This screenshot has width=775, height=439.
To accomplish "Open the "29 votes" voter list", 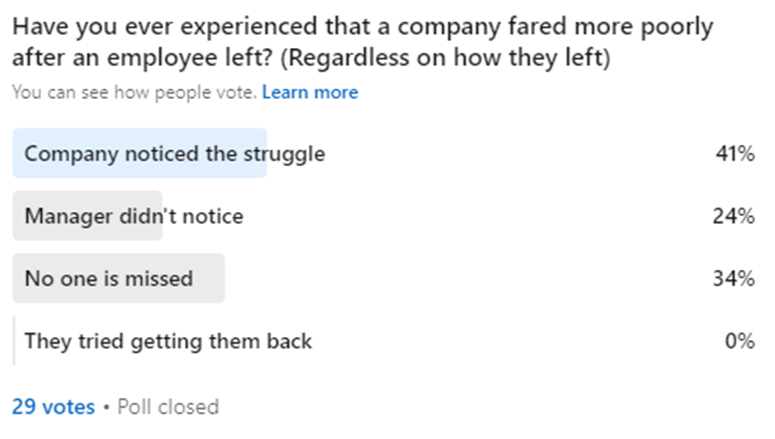I will (x=53, y=407).
